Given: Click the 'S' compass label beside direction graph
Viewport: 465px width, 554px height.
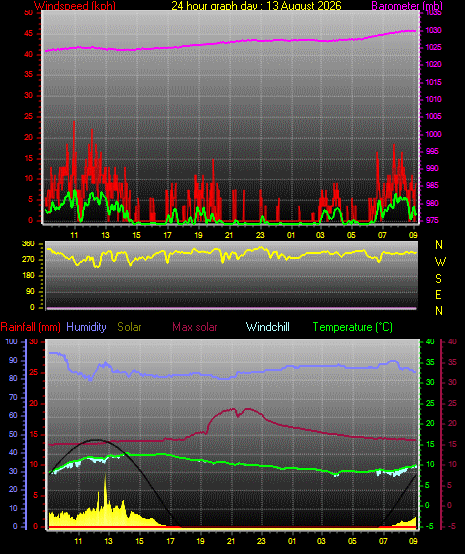Looking at the screenshot, I should (438, 279).
